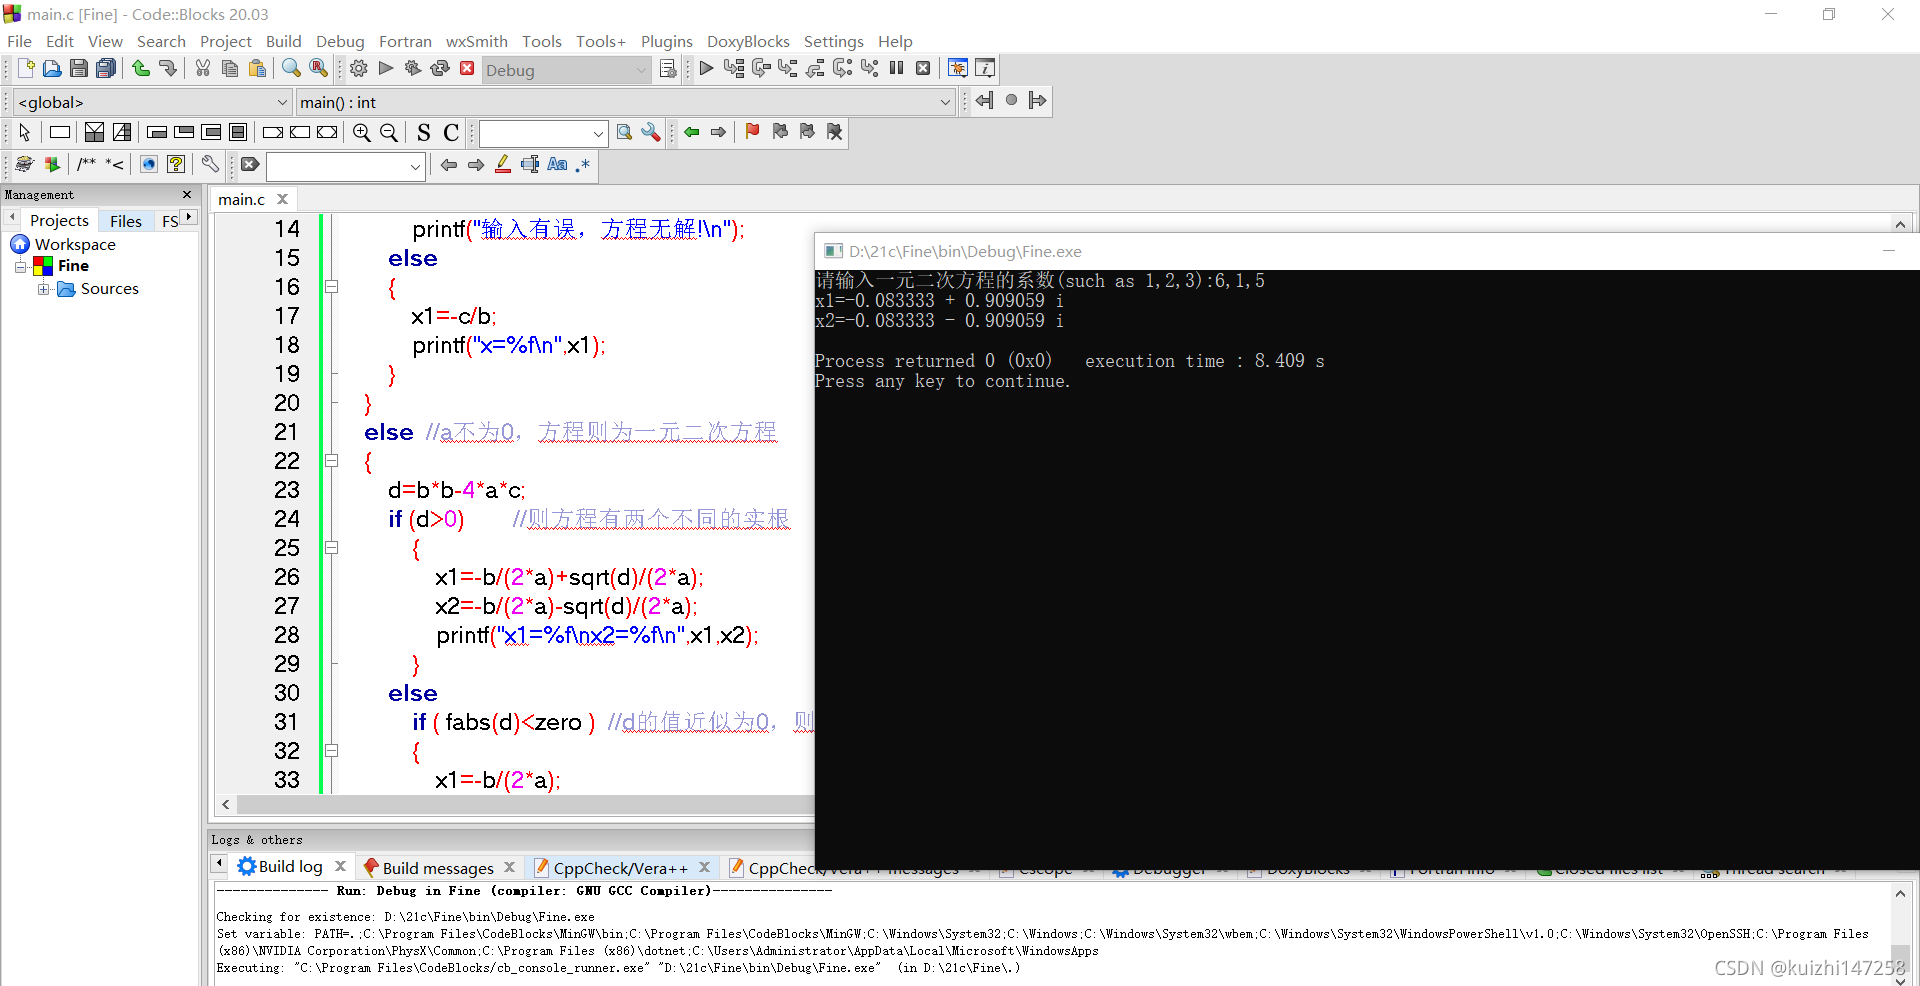Collapse the code fold at line 16

(331, 287)
